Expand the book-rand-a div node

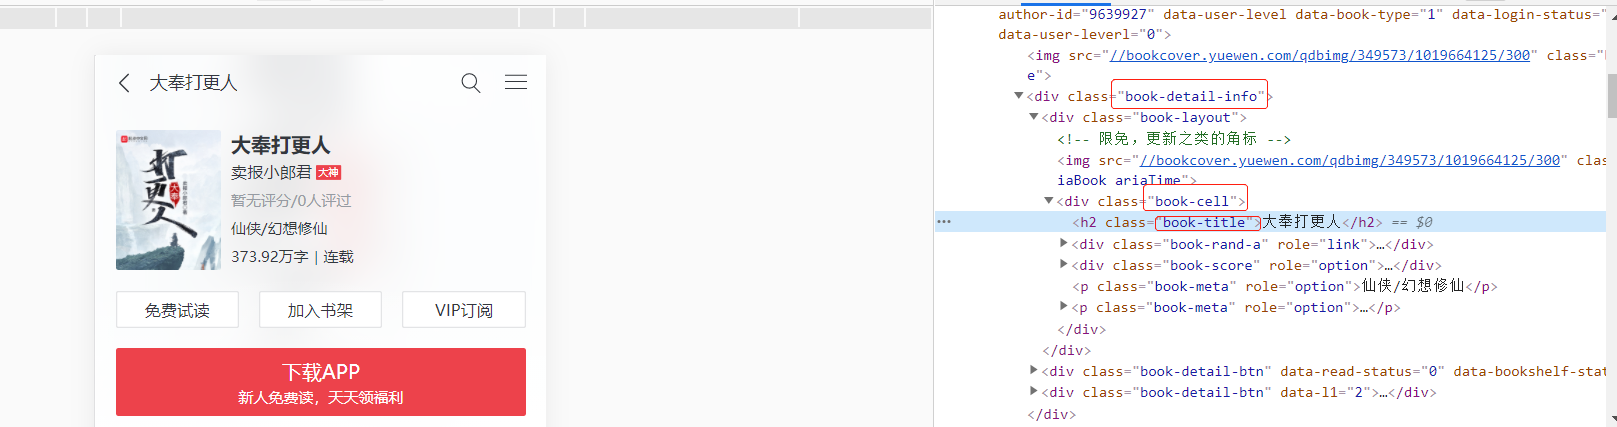point(1064,244)
